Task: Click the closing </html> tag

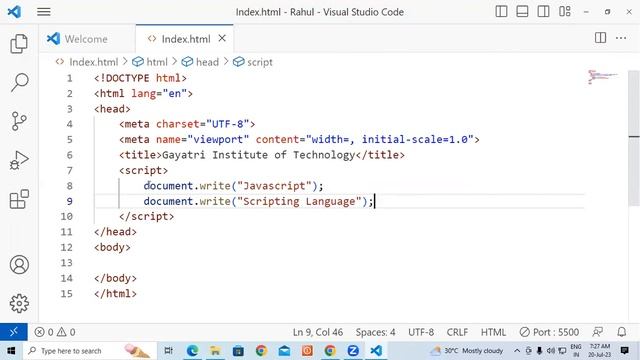Action: (115, 294)
